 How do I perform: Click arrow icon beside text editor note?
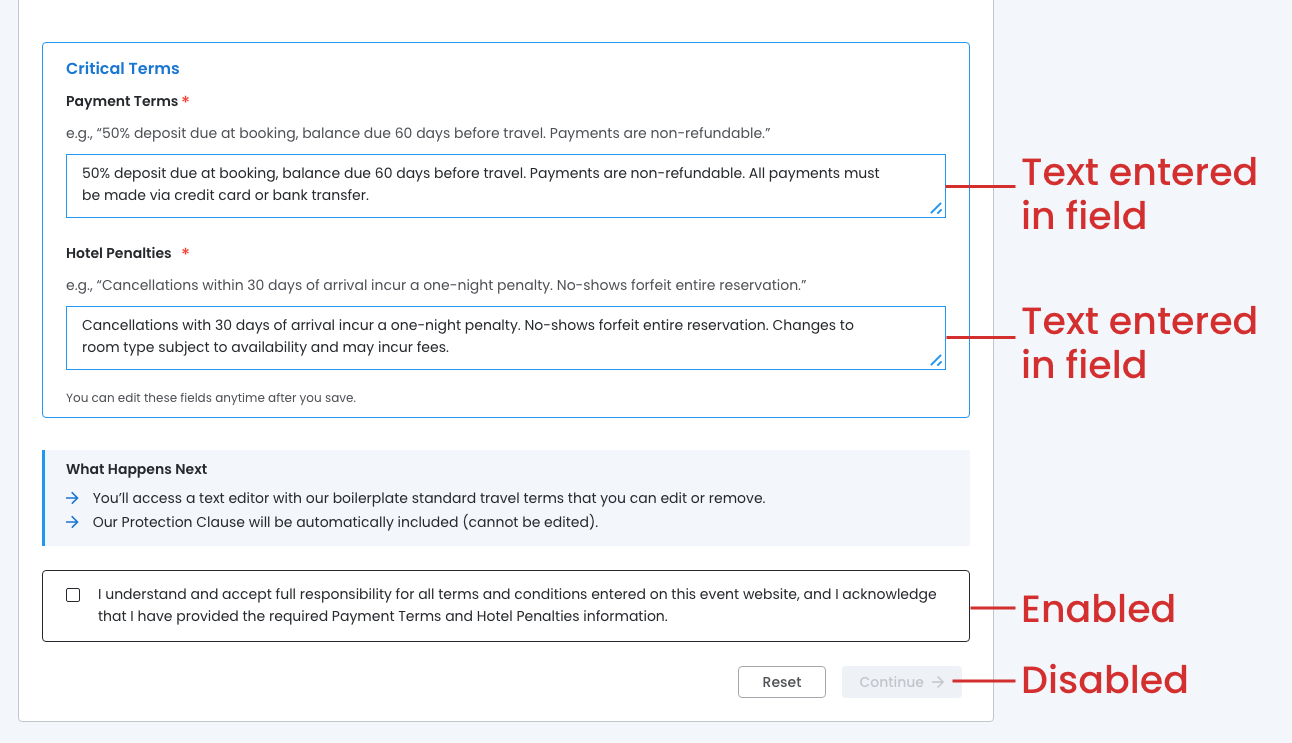(x=72, y=498)
